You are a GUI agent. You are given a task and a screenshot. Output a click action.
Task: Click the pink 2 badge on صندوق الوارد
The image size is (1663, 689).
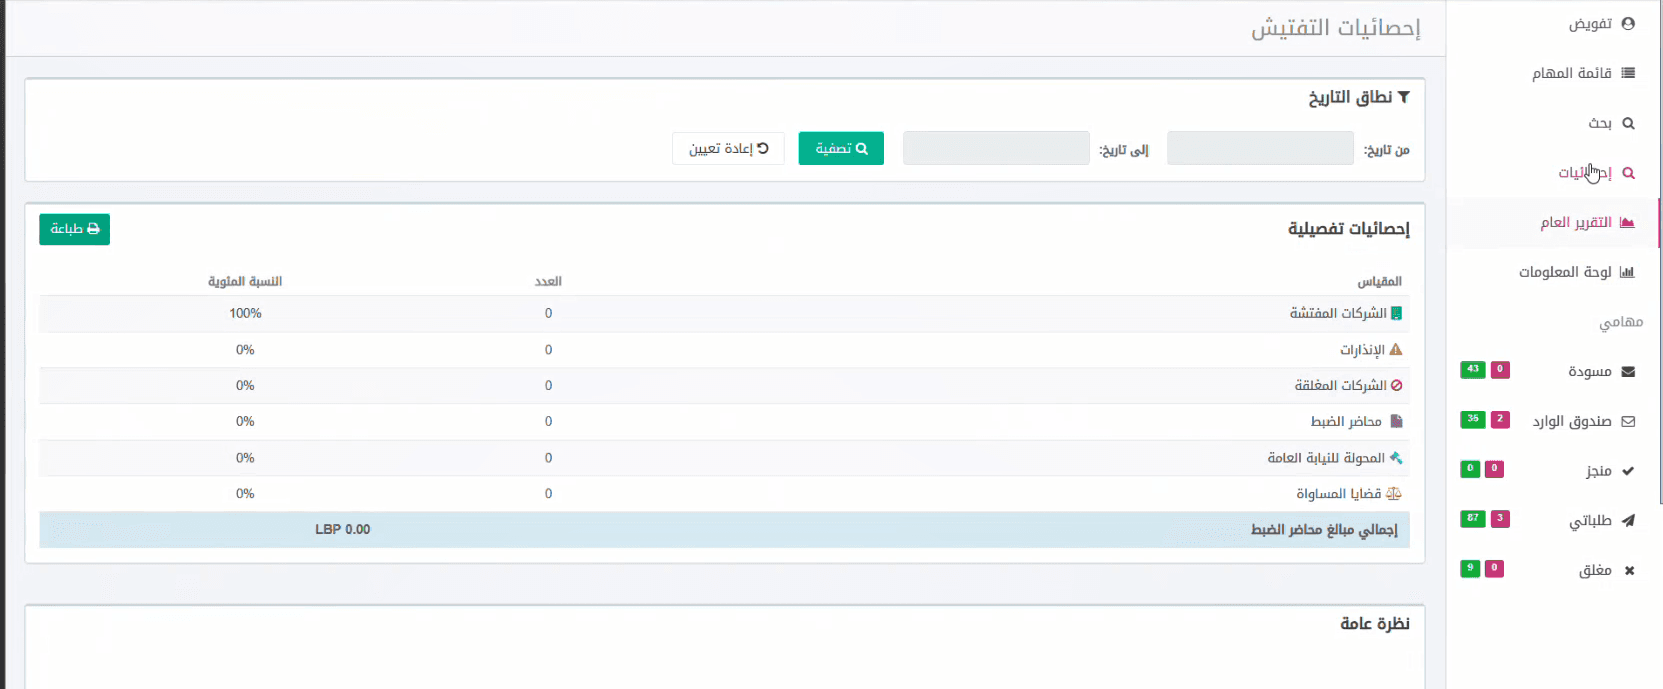1500,419
